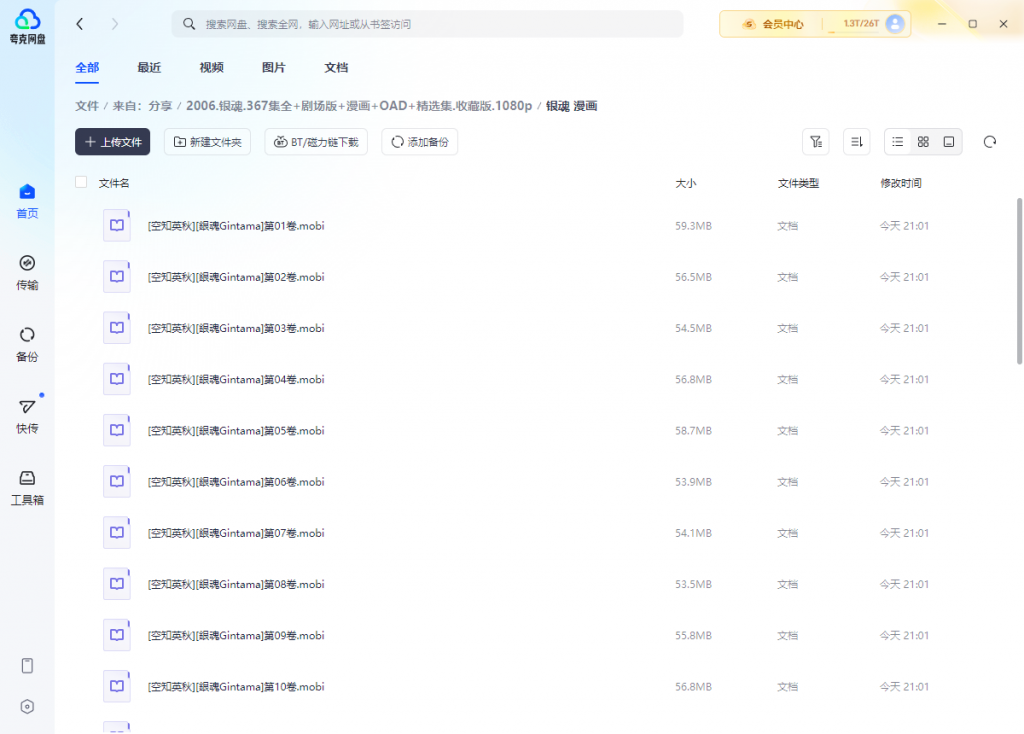Viewport: 1024px width, 734px height.
Task: Click the 新建文件夹 button
Action: pos(208,142)
